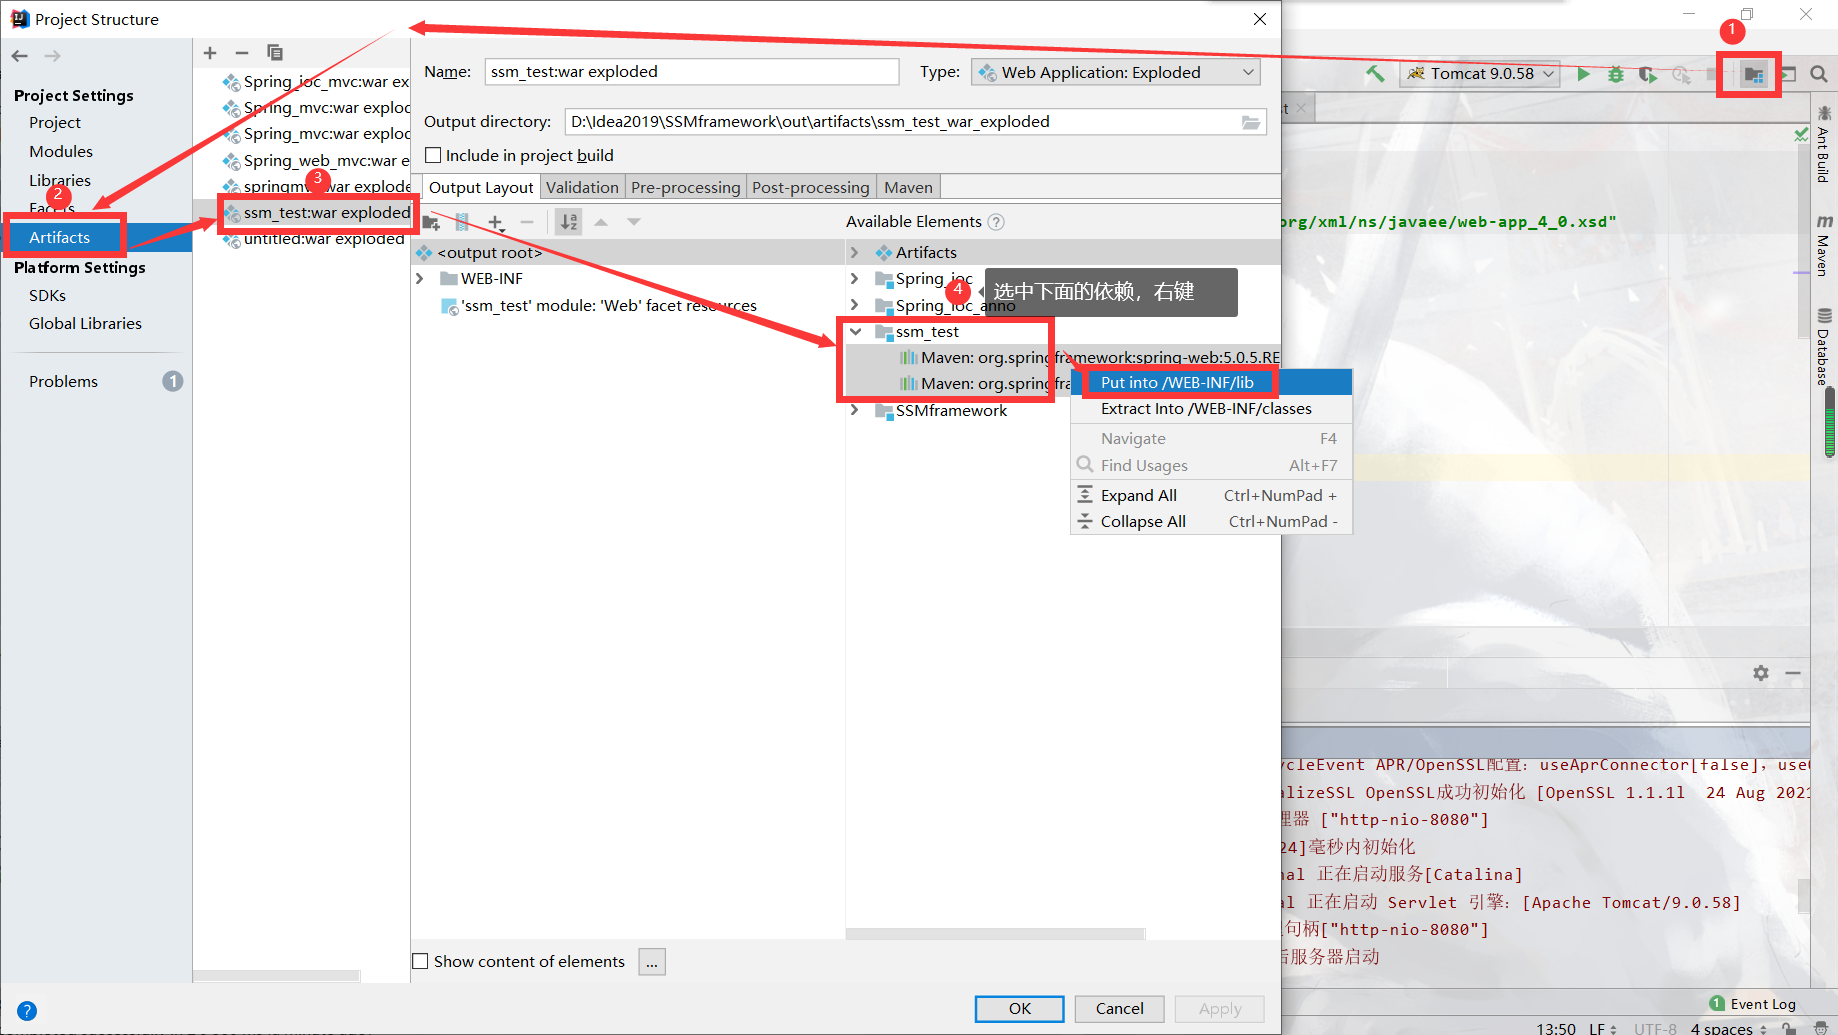Click the Available Elements help icon
This screenshot has height=1035, width=1838.
[x=996, y=222]
